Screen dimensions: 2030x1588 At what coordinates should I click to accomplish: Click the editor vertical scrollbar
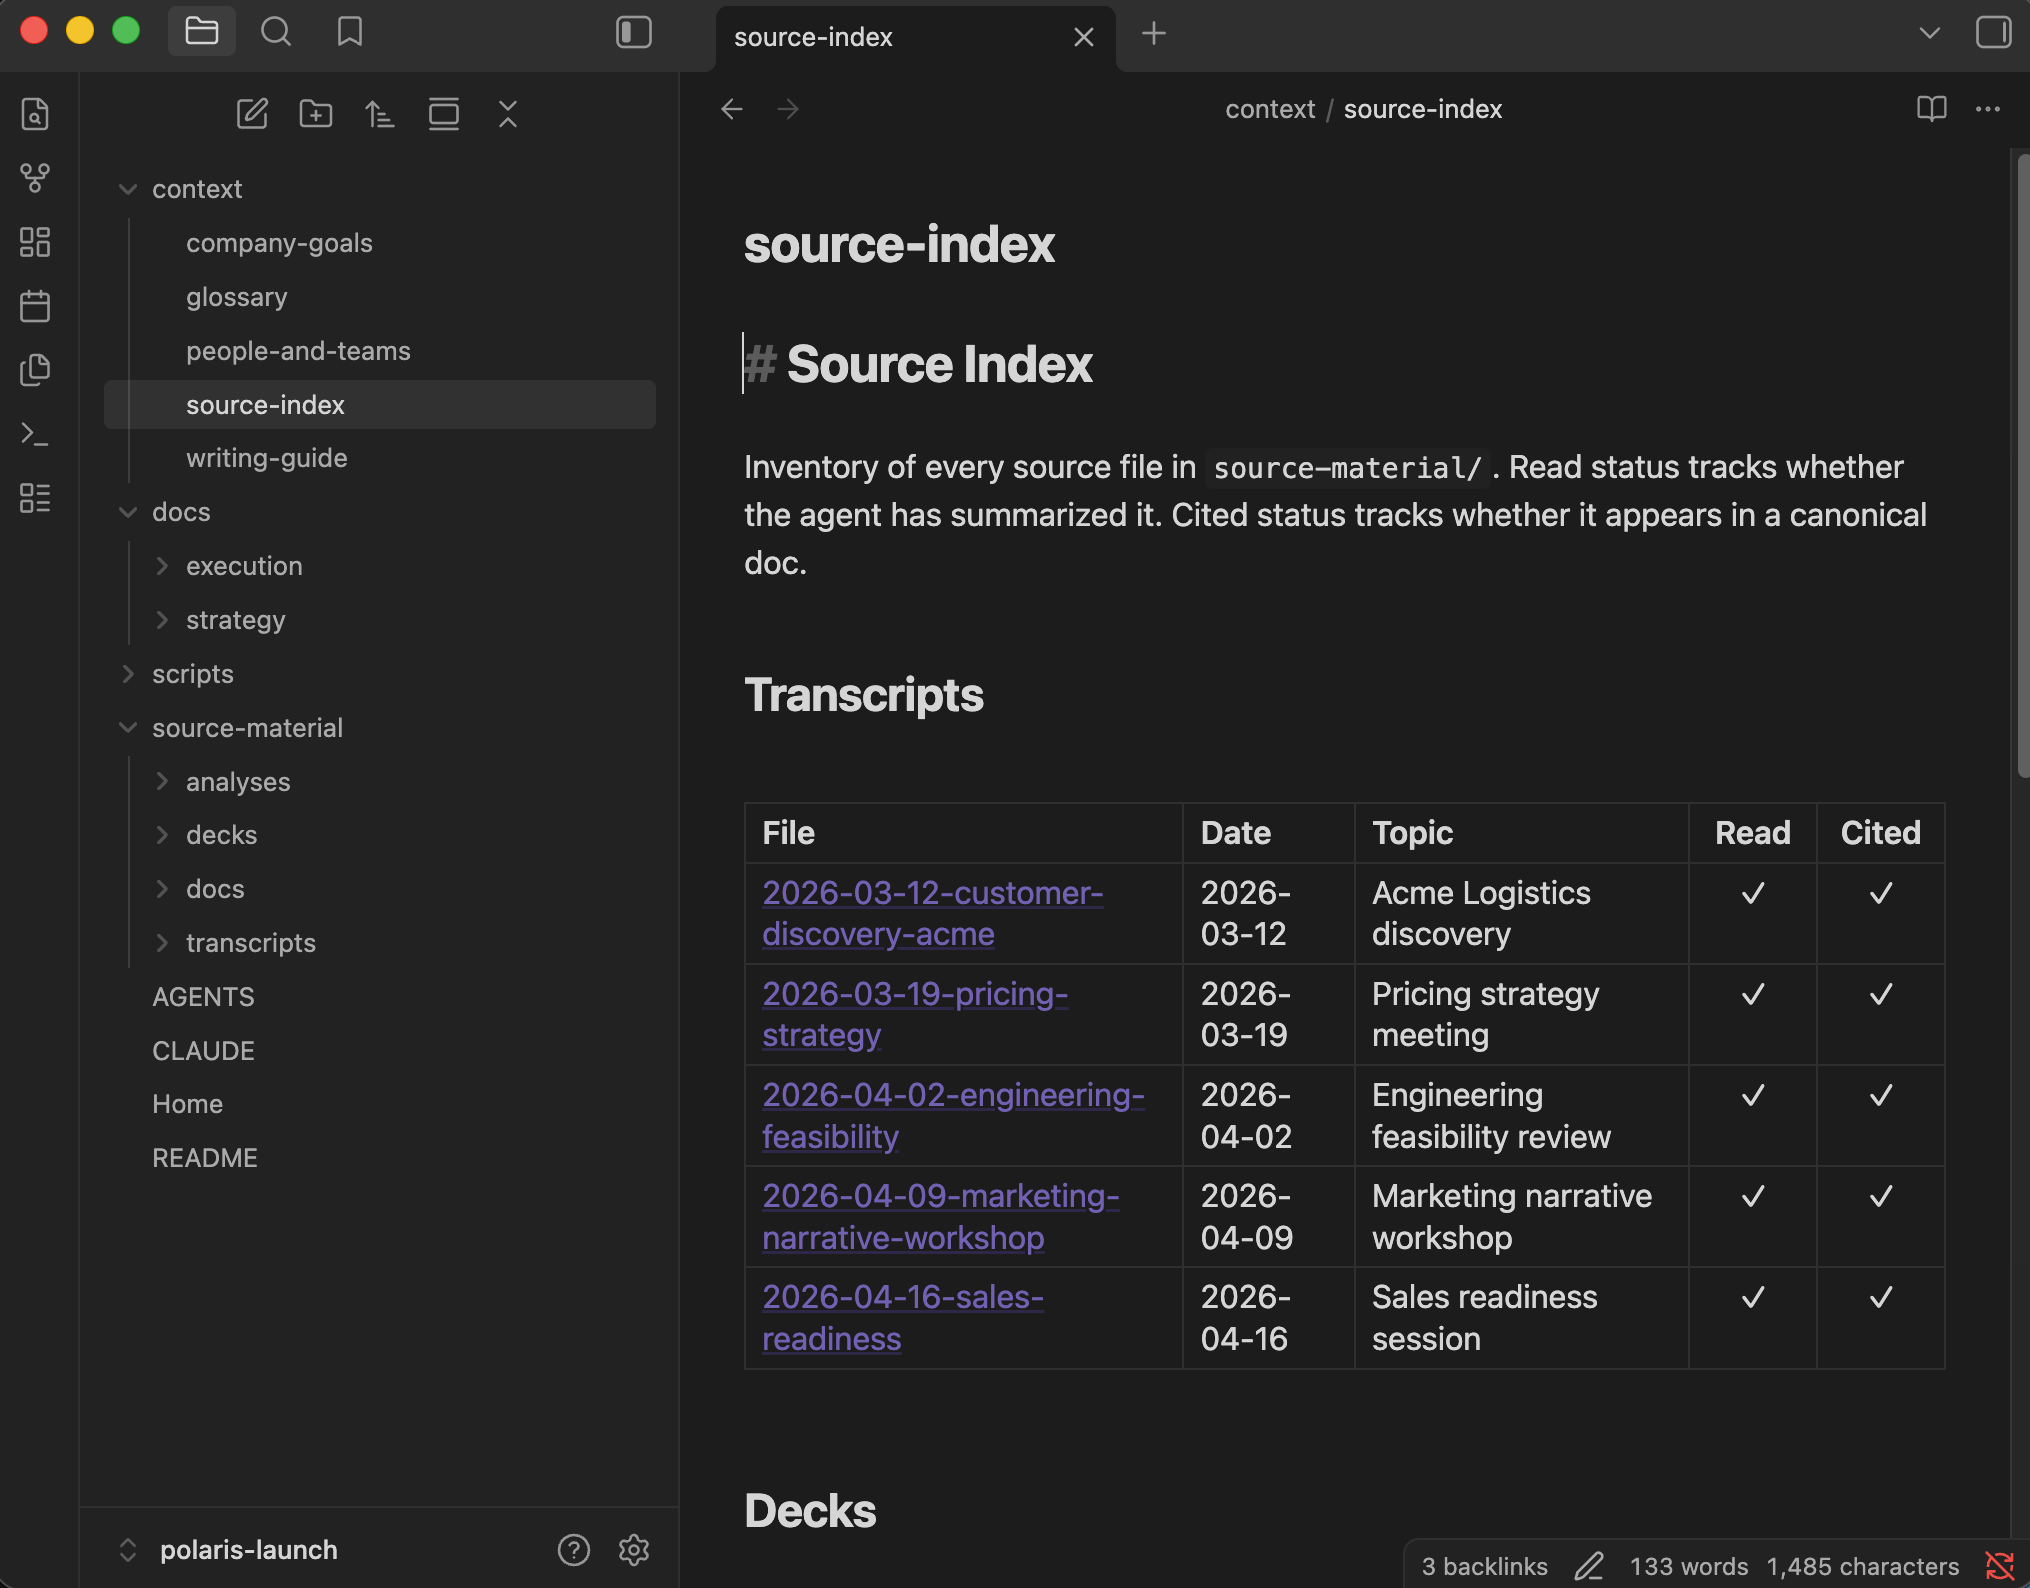tap(2022, 465)
